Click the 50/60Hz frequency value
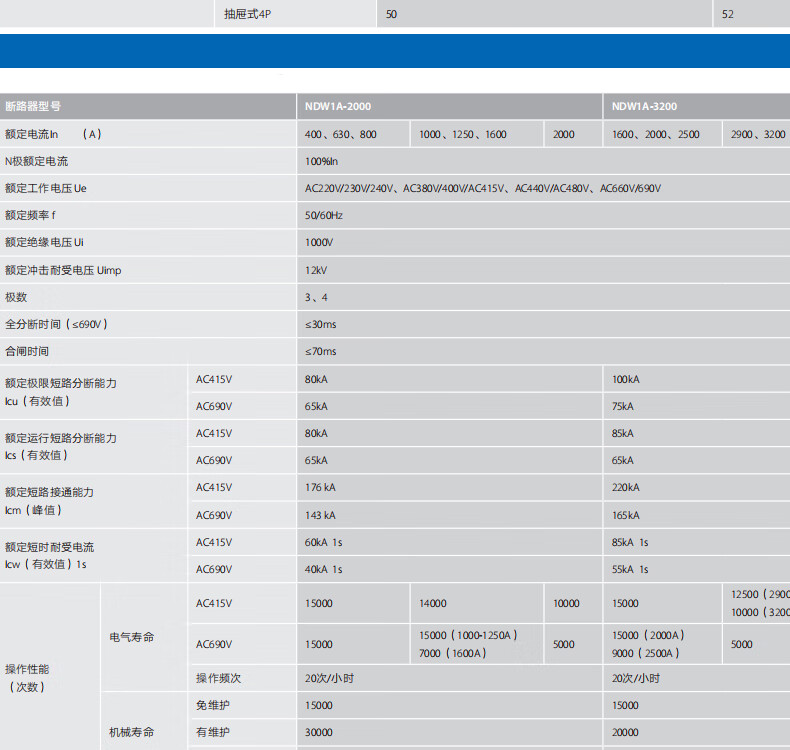This screenshot has height=750, width=790. [x=324, y=215]
